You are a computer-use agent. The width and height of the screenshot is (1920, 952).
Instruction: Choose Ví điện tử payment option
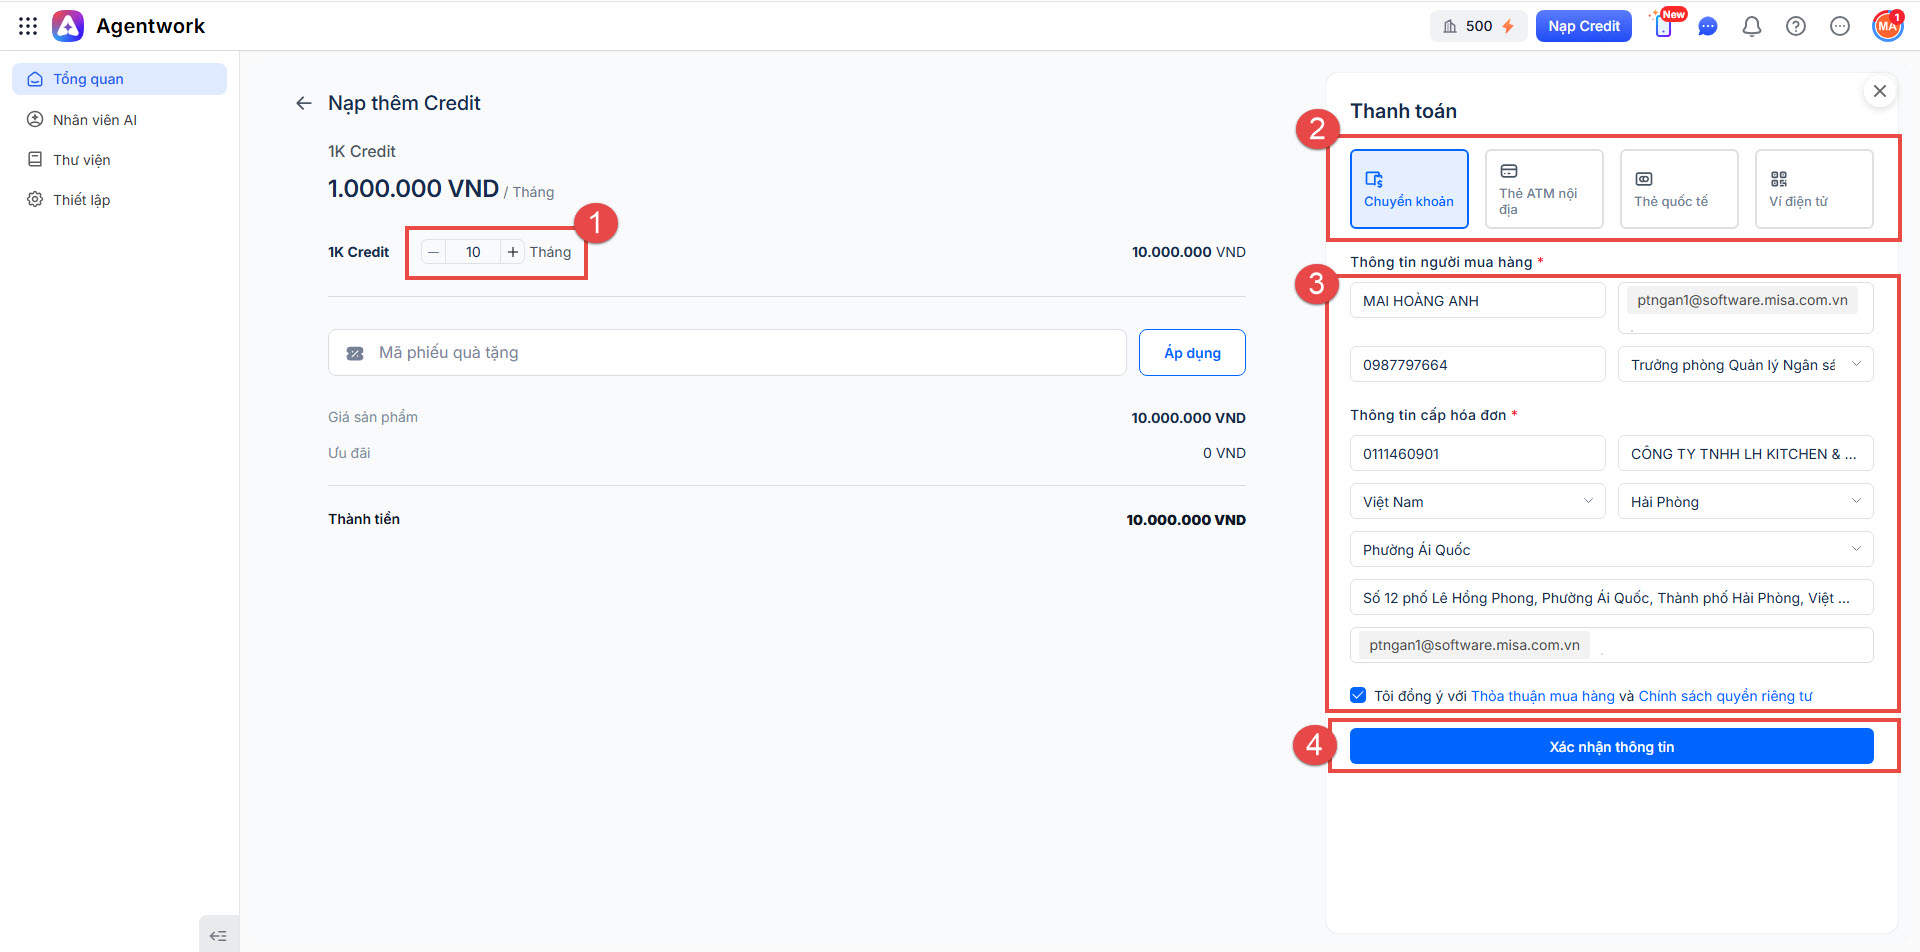1813,189
